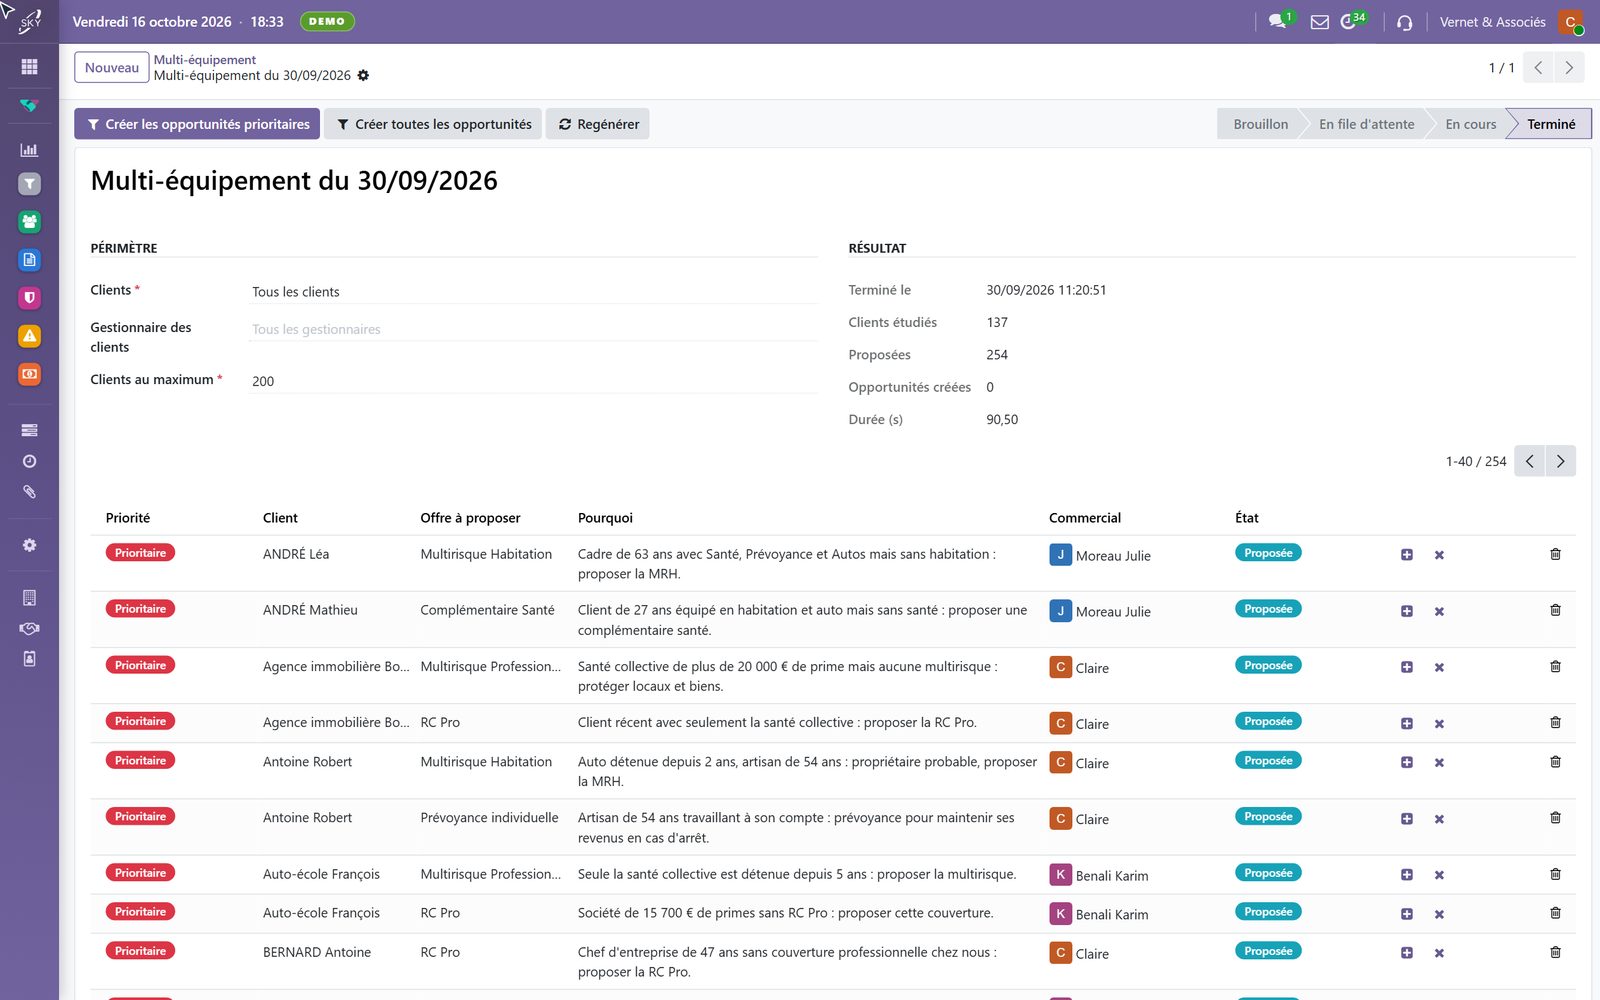1600x1000 pixels.
Task: Open the gear settings sidebar icon
Action: coord(29,545)
